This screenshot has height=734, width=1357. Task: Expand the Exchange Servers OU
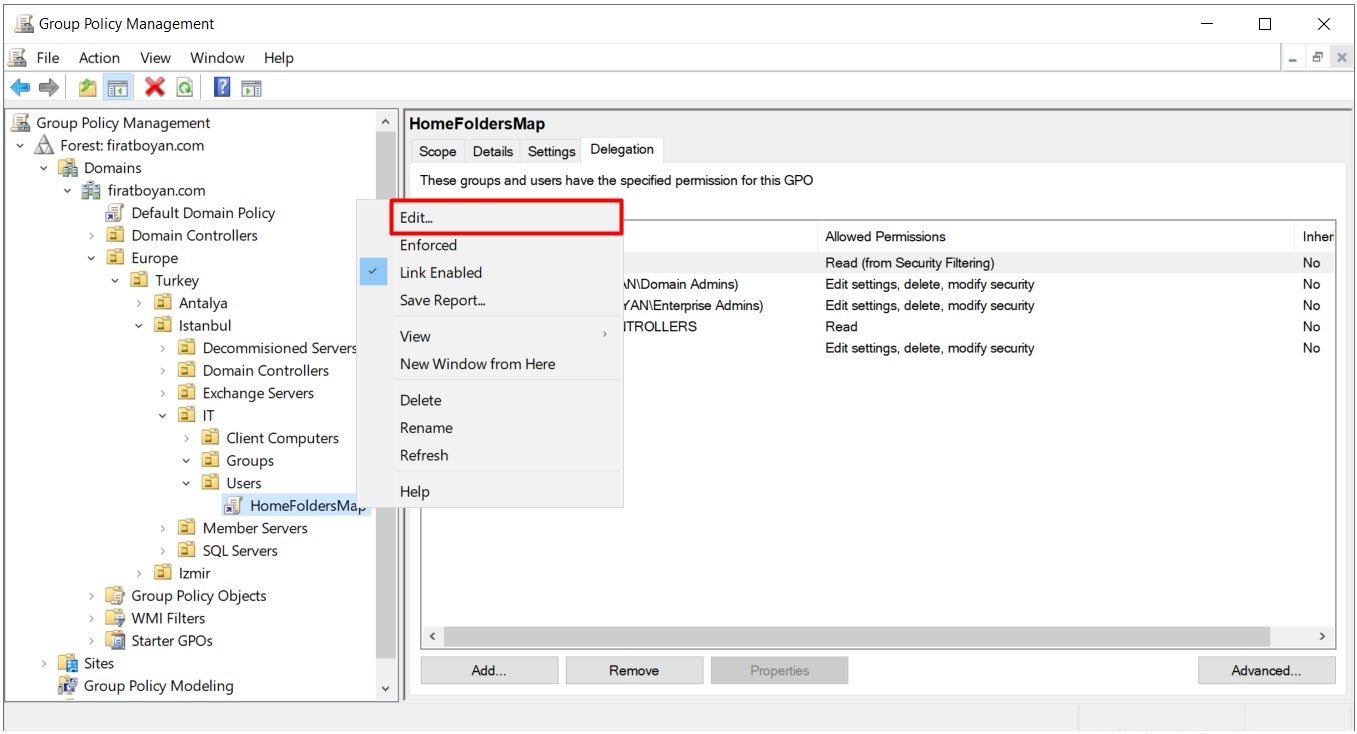pos(163,393)
